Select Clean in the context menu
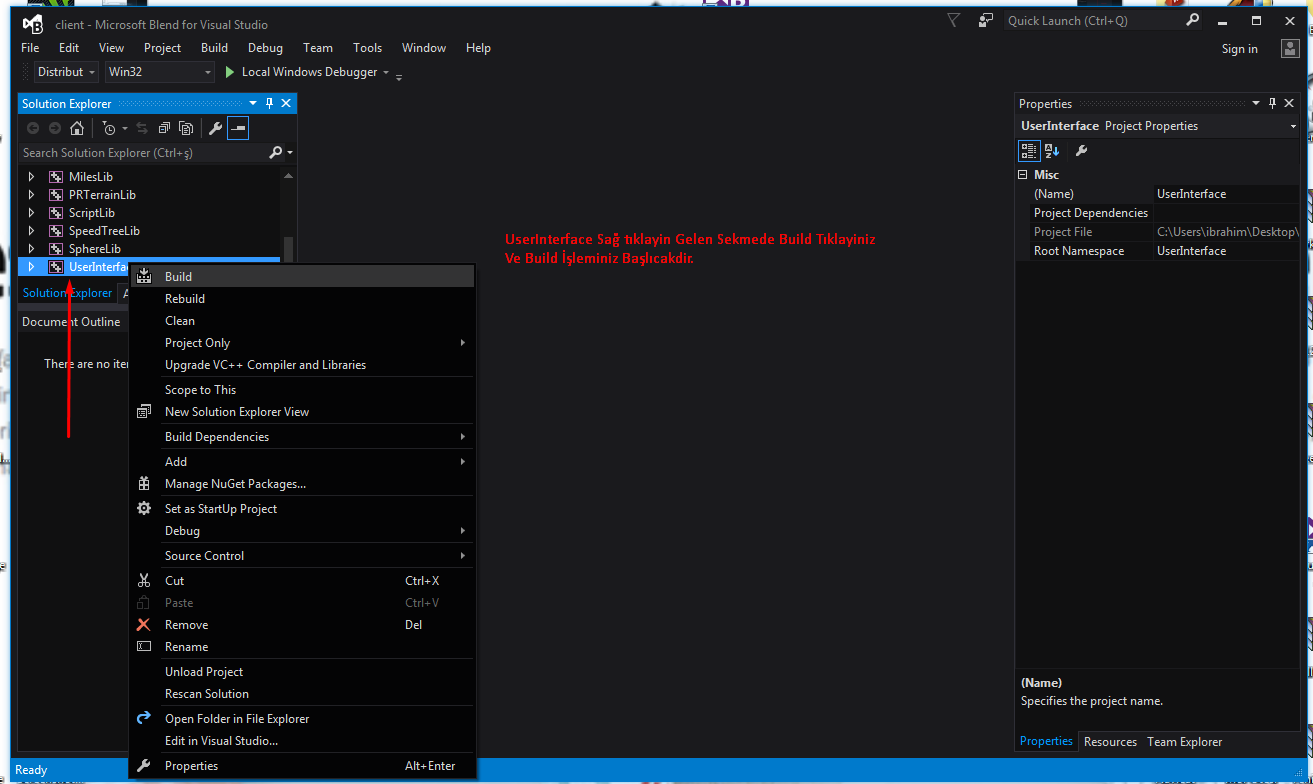Image resolution: width=1313 pixels, height=784 pixels. [302, 321]
